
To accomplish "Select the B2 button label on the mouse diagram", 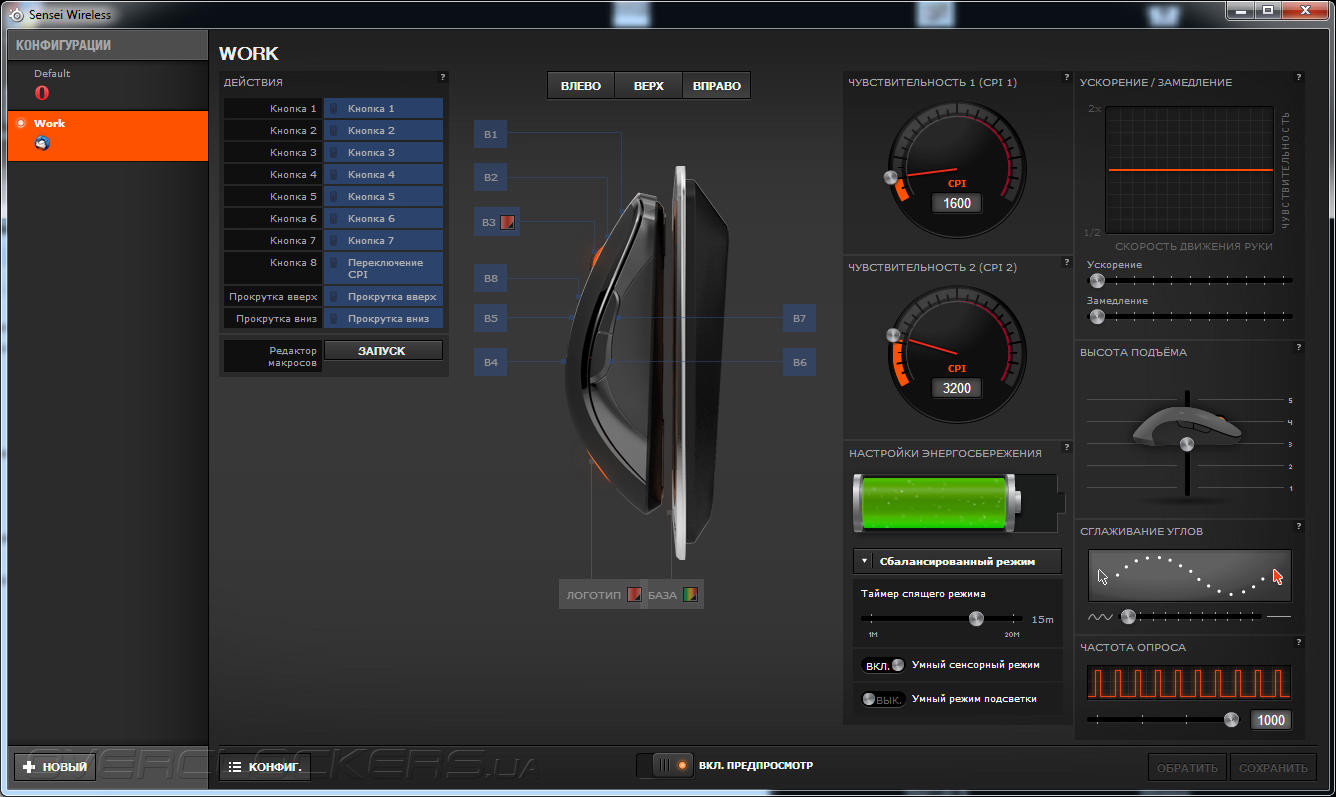I will pyautogui.click(x=490, y=178).
